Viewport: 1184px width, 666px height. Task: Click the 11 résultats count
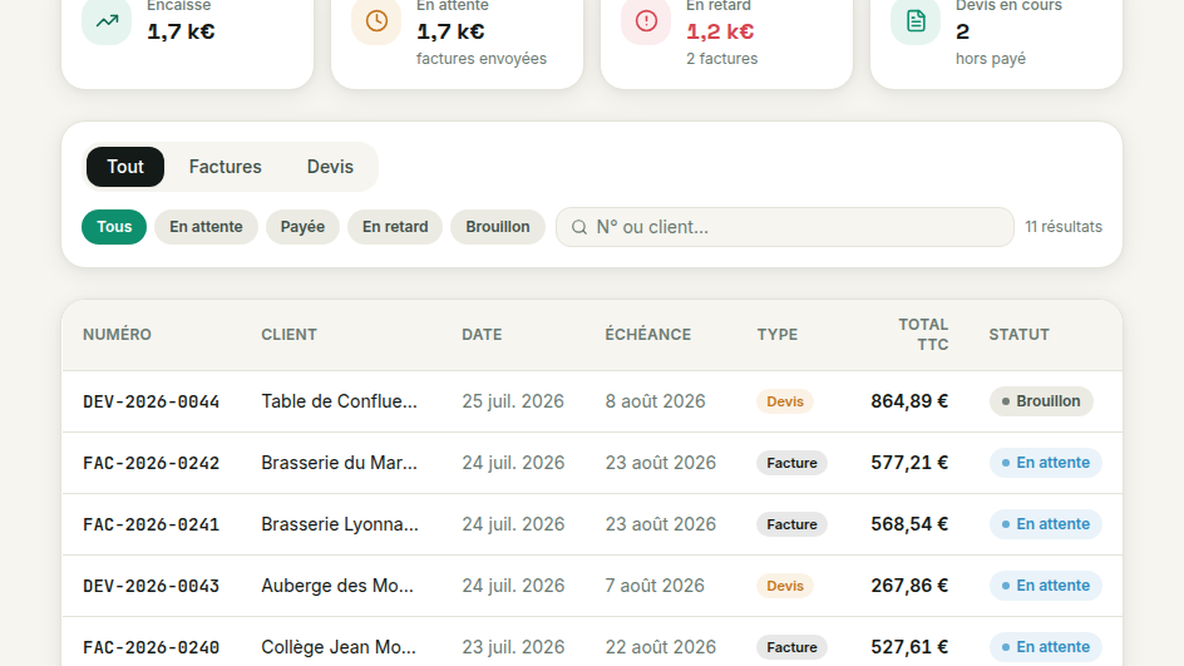[x=1063, y=227]
